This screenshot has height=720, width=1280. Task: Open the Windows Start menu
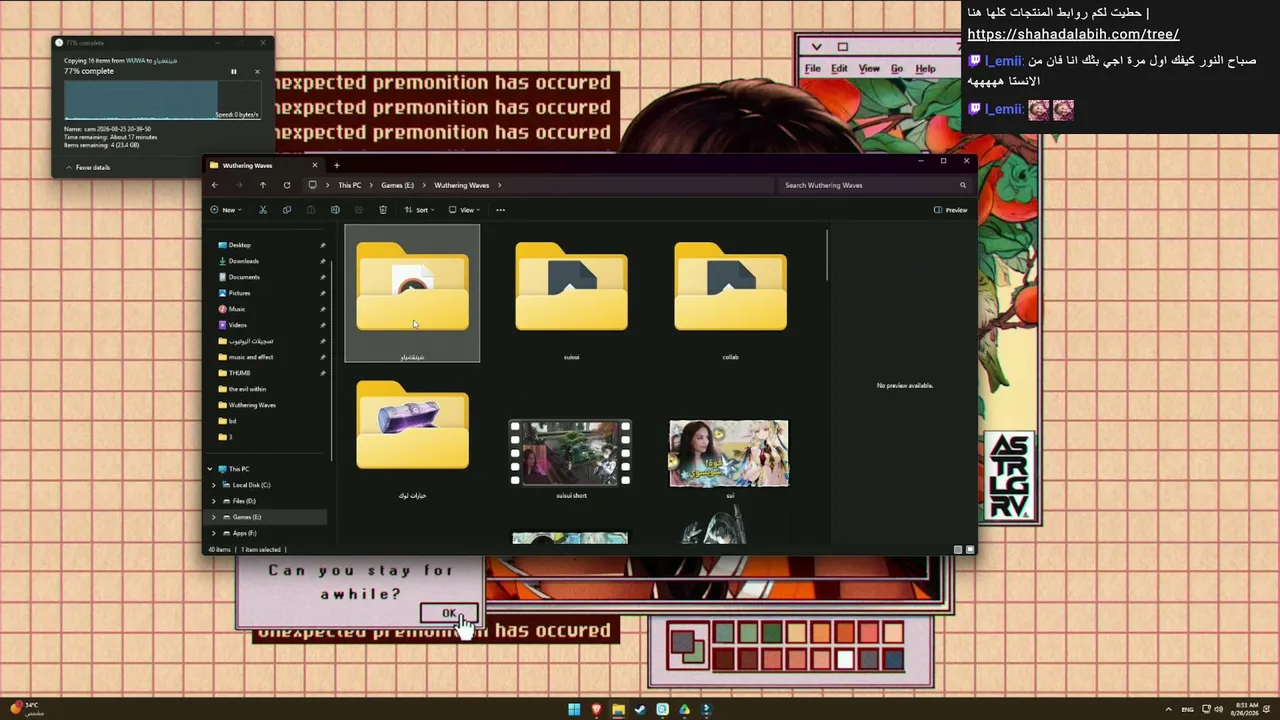[574, 710]
